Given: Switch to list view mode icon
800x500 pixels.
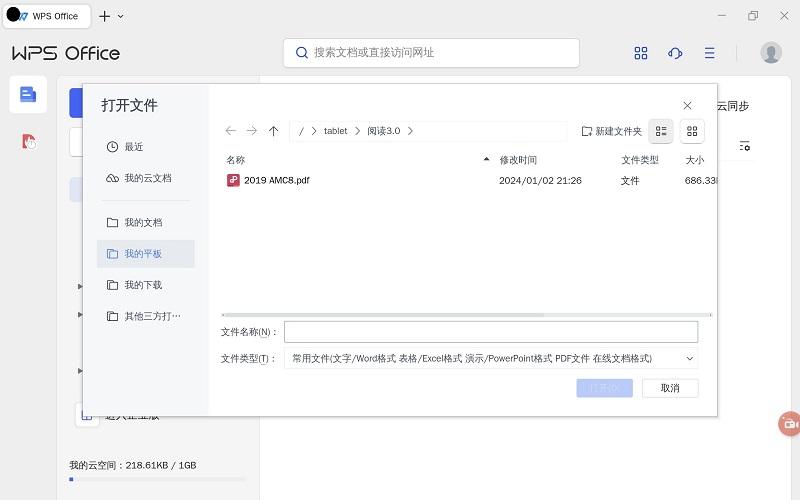Looking at the screenshot, I should coord(661,131).
